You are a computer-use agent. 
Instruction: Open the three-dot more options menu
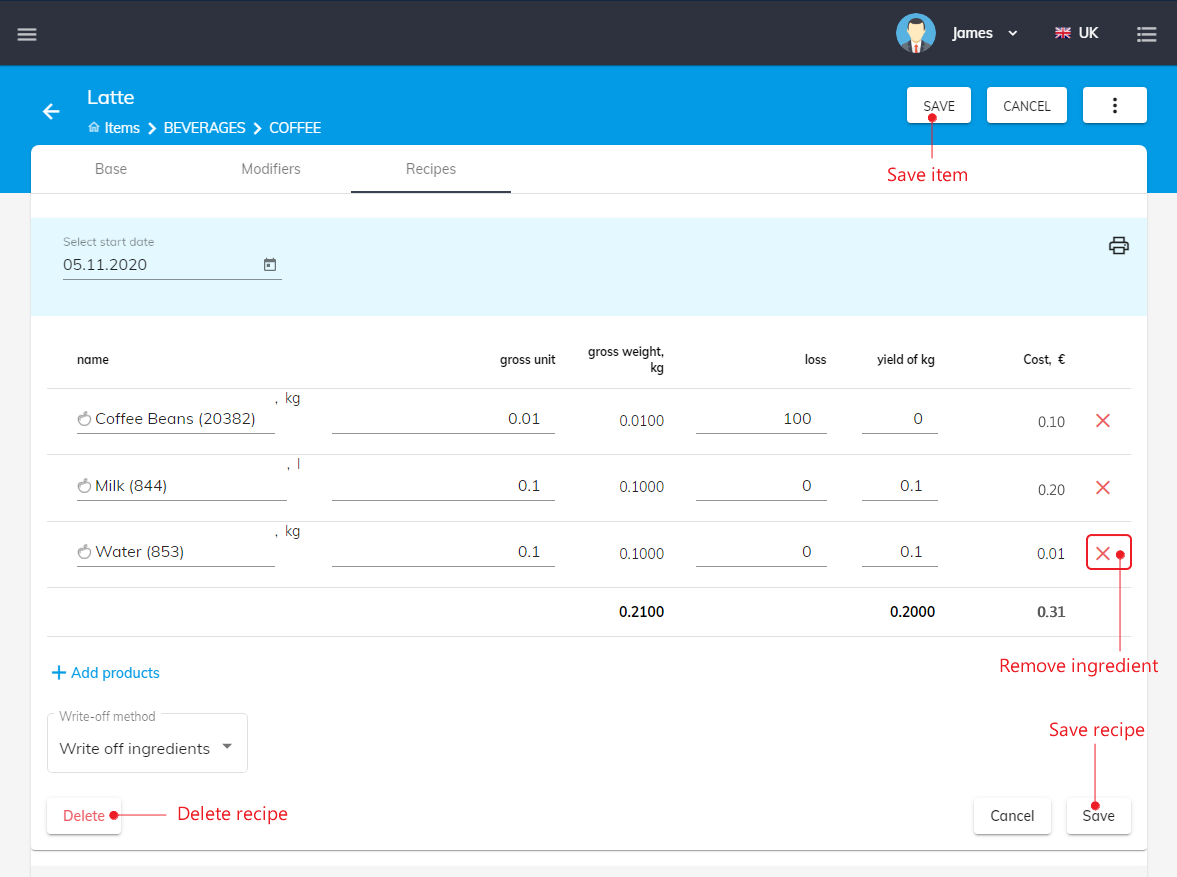point(1114,106)
